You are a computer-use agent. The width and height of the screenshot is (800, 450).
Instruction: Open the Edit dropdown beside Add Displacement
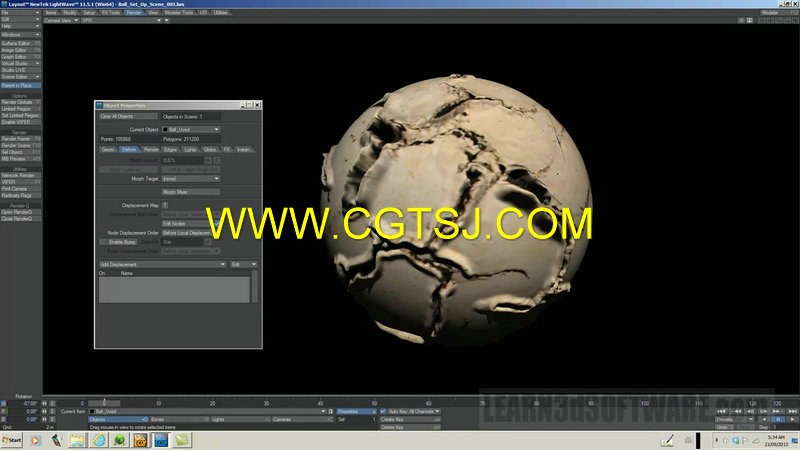tap(244, 264)
